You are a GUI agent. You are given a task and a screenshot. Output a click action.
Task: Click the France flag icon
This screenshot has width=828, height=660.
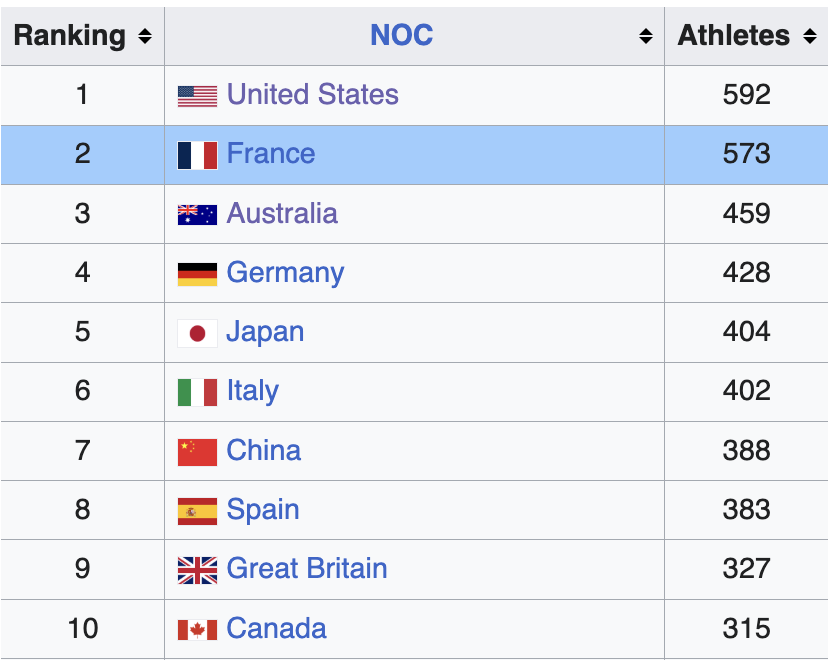197,155
